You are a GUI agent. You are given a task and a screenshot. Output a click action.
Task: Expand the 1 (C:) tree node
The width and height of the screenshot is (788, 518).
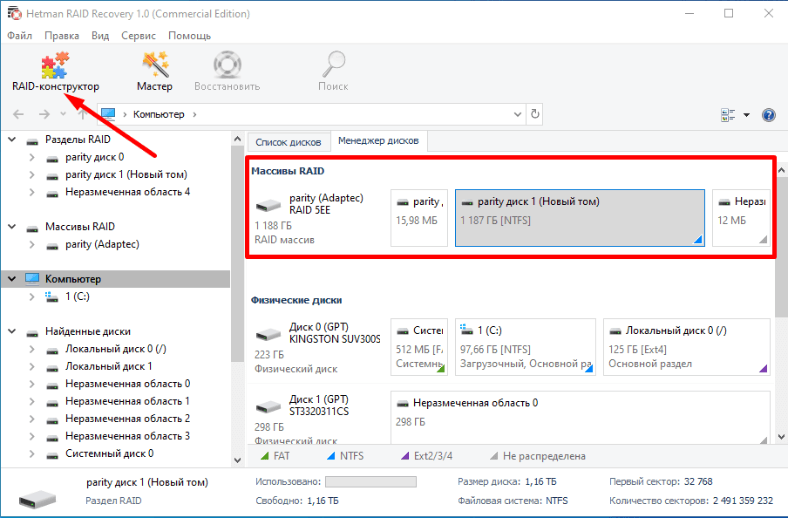32,296
